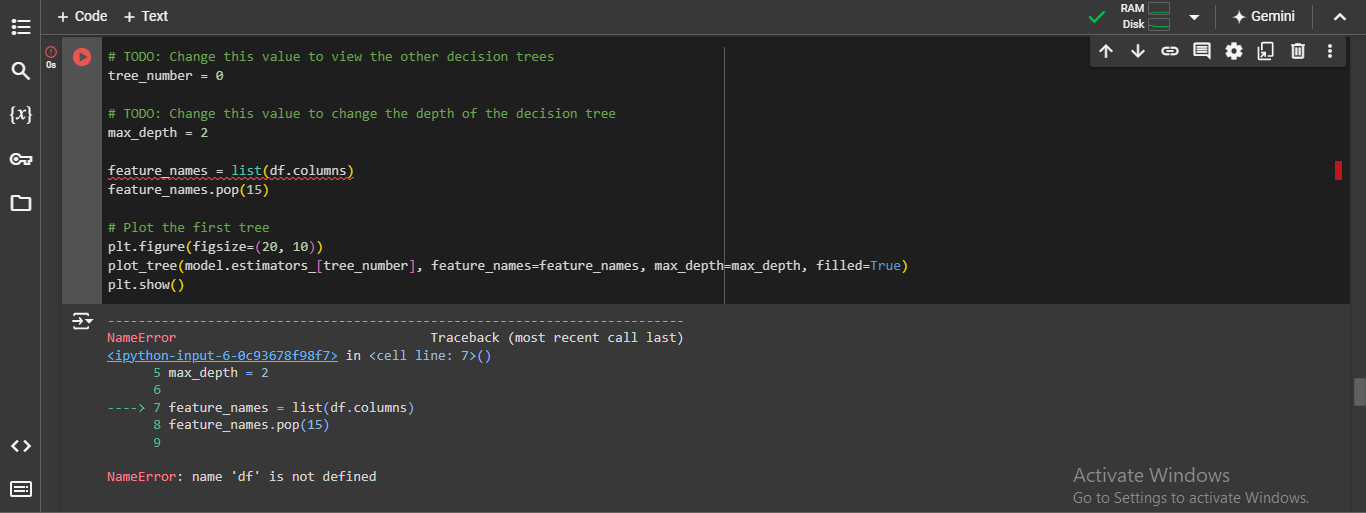Click the 'feature_names.pop(15)' code line

point(188,189)
